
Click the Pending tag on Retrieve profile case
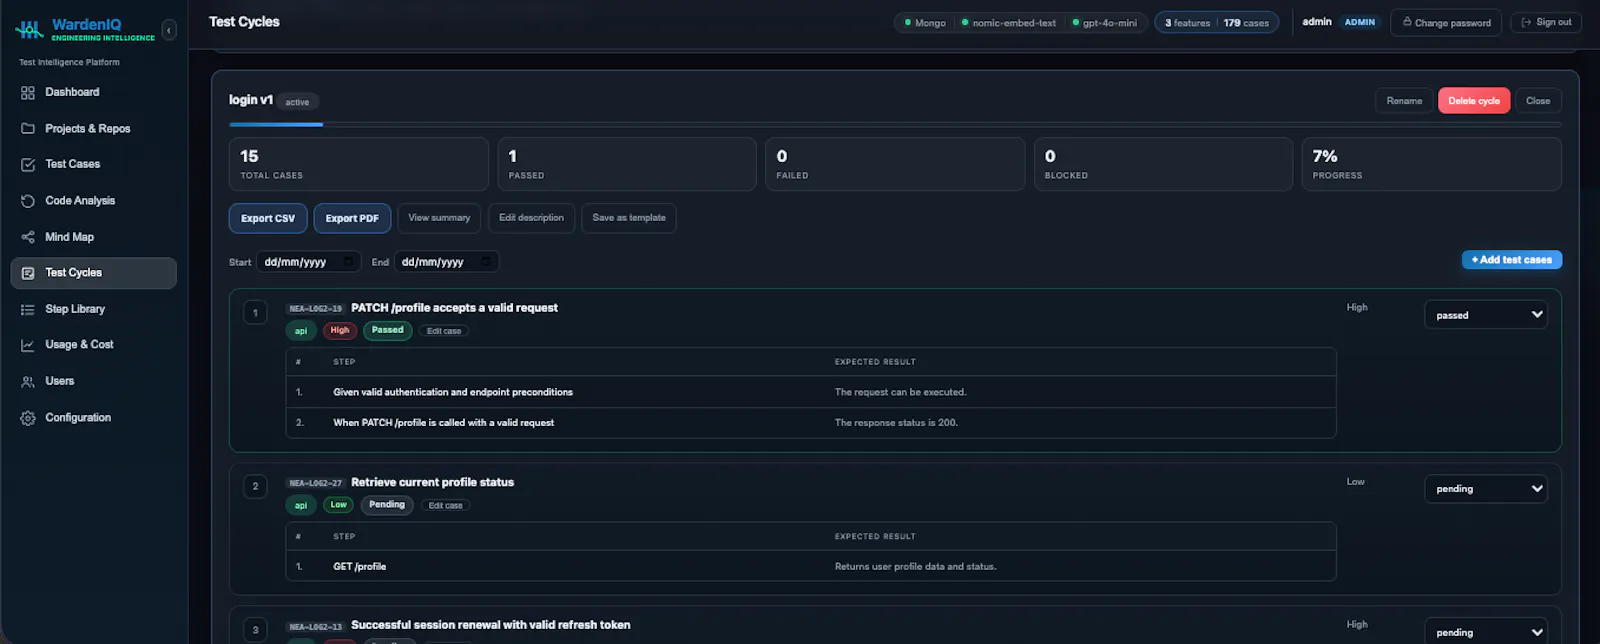pos(387,505)
